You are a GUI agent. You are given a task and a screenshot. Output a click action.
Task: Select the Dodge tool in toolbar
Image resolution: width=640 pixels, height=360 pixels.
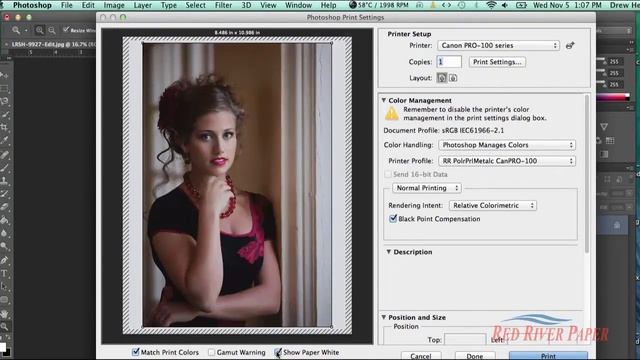pos(4,247)
